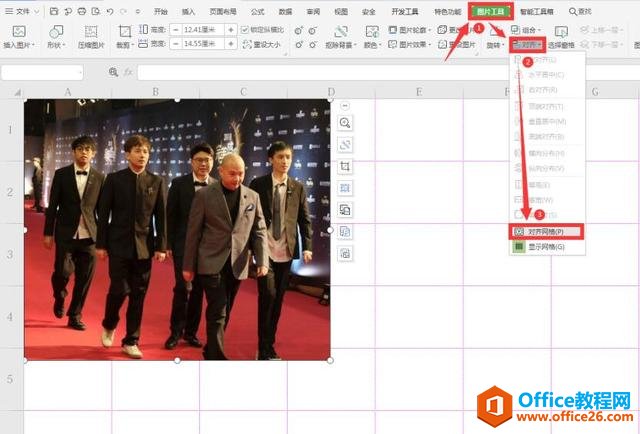The width and height of the screenshot is (640, 434).
Task: Select column E header
Action: coord(419,92)
